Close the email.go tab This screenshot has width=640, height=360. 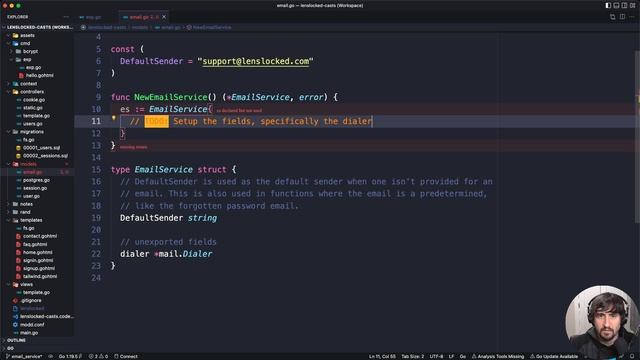164,17
